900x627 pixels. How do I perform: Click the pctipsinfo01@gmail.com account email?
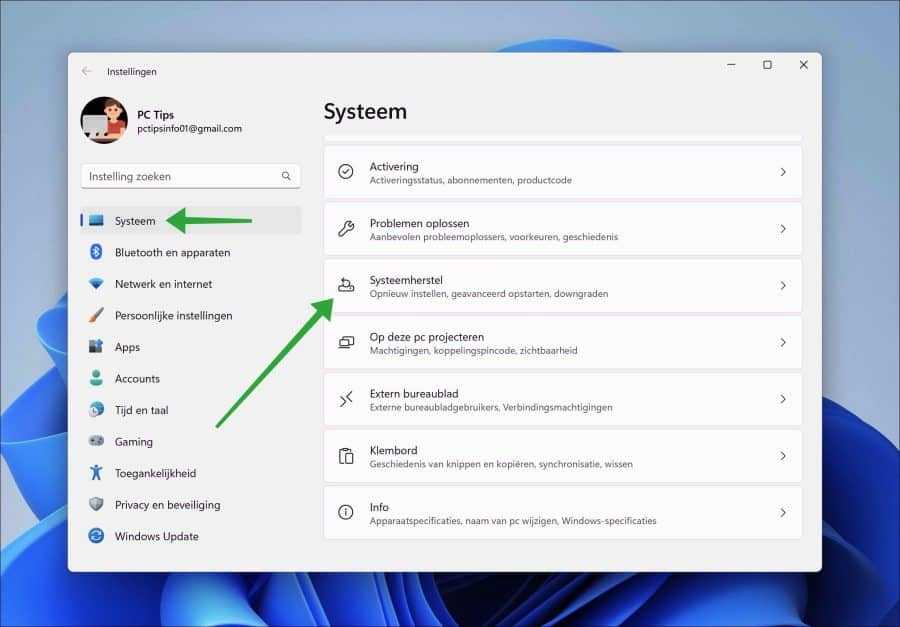(189, 129)
